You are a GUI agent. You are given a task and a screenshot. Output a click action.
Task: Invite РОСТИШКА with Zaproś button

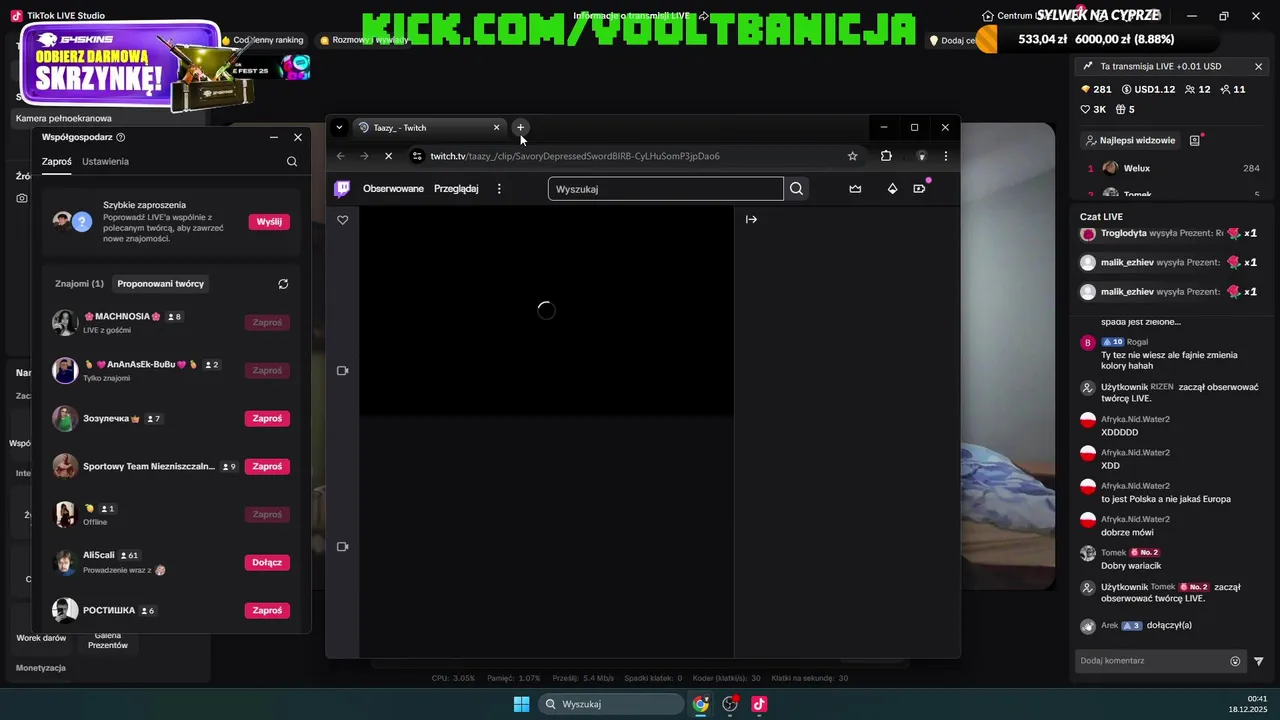coord(267,610)
